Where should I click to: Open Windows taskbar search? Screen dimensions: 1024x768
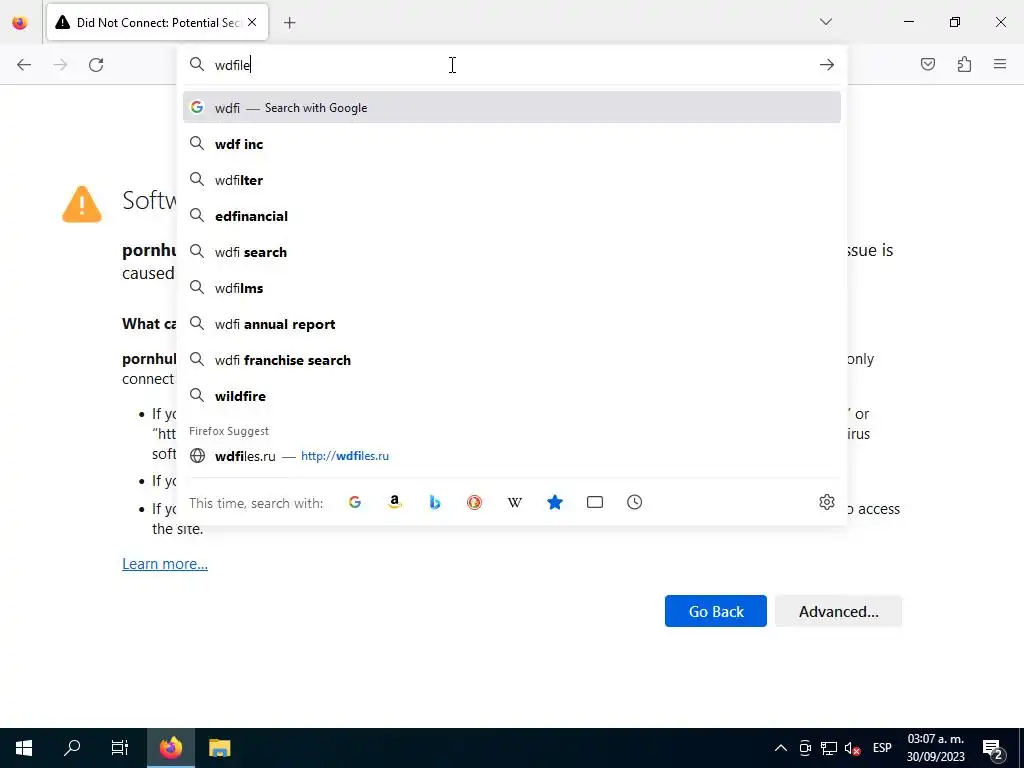[72, 748]
